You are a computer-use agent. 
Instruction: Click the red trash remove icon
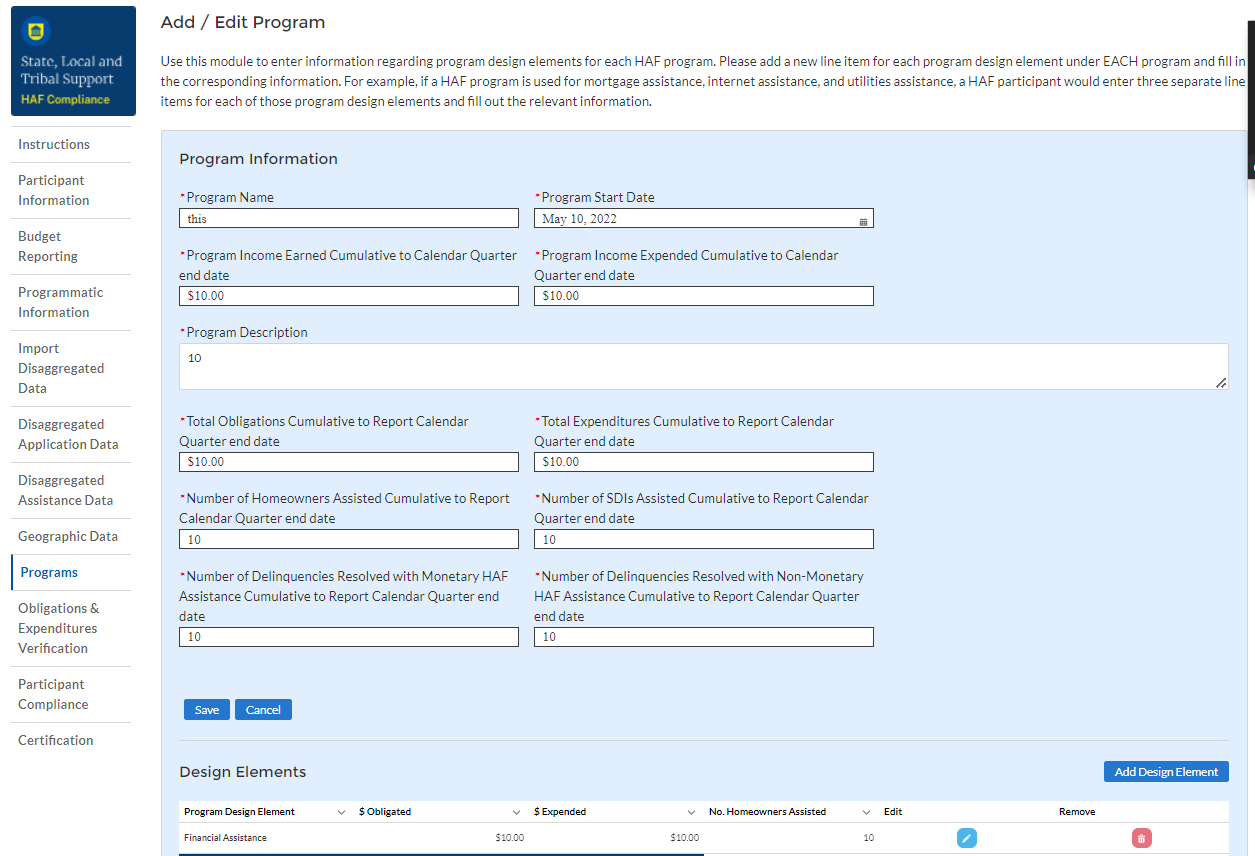point(1141,838)
